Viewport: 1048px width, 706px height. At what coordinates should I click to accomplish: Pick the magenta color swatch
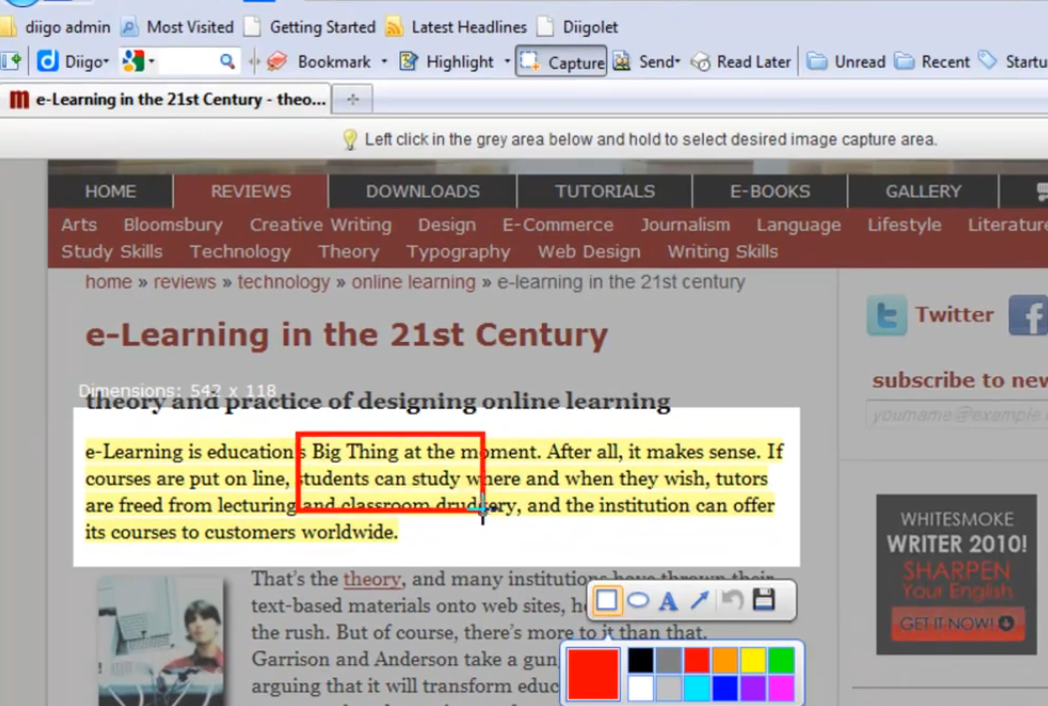781,688
